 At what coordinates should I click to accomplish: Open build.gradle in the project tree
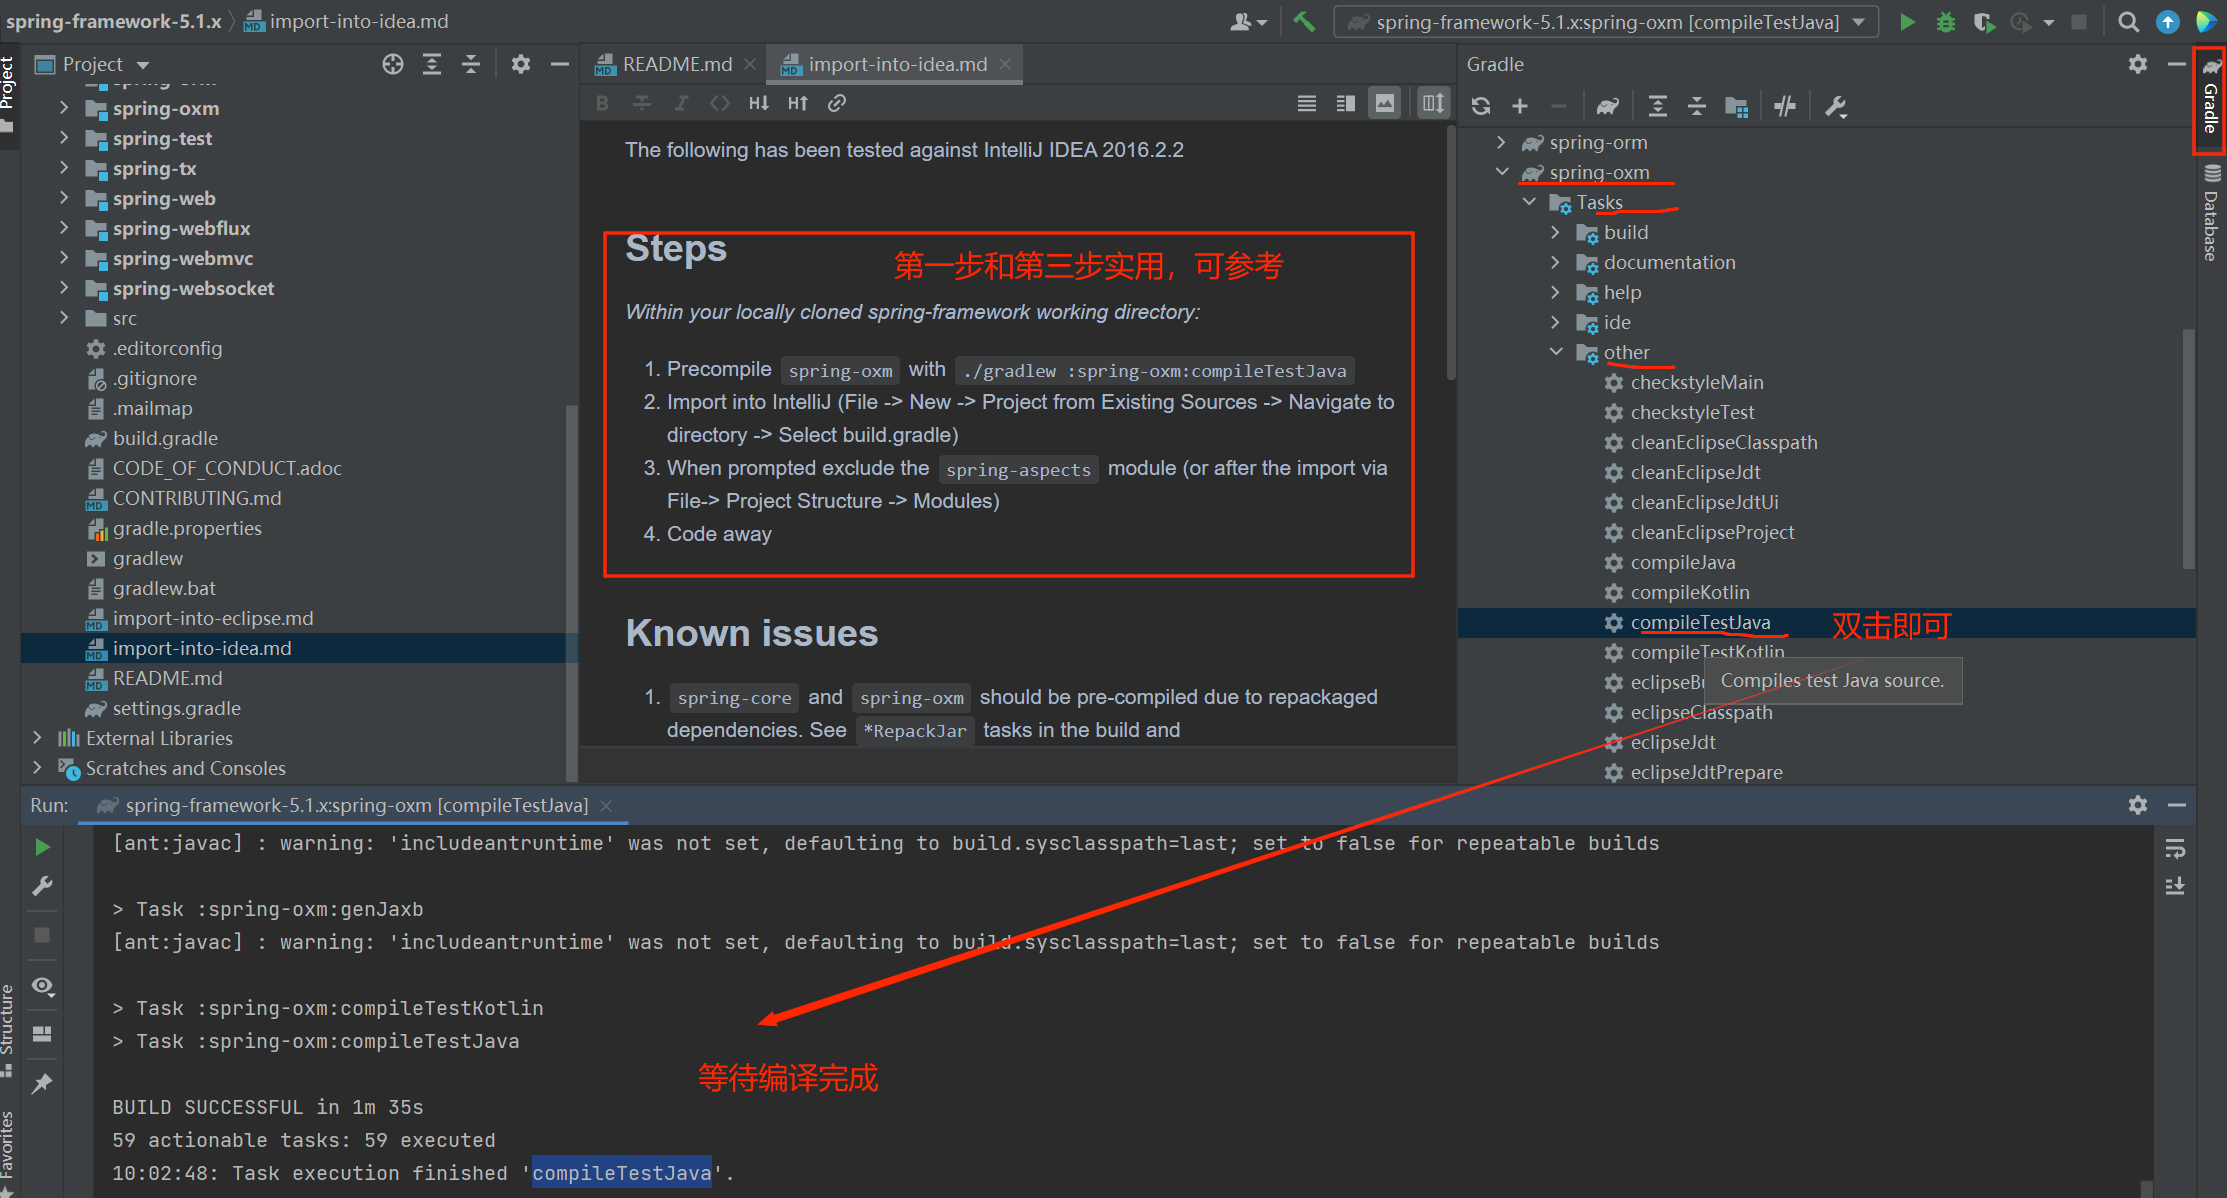[x=165, y=438]
